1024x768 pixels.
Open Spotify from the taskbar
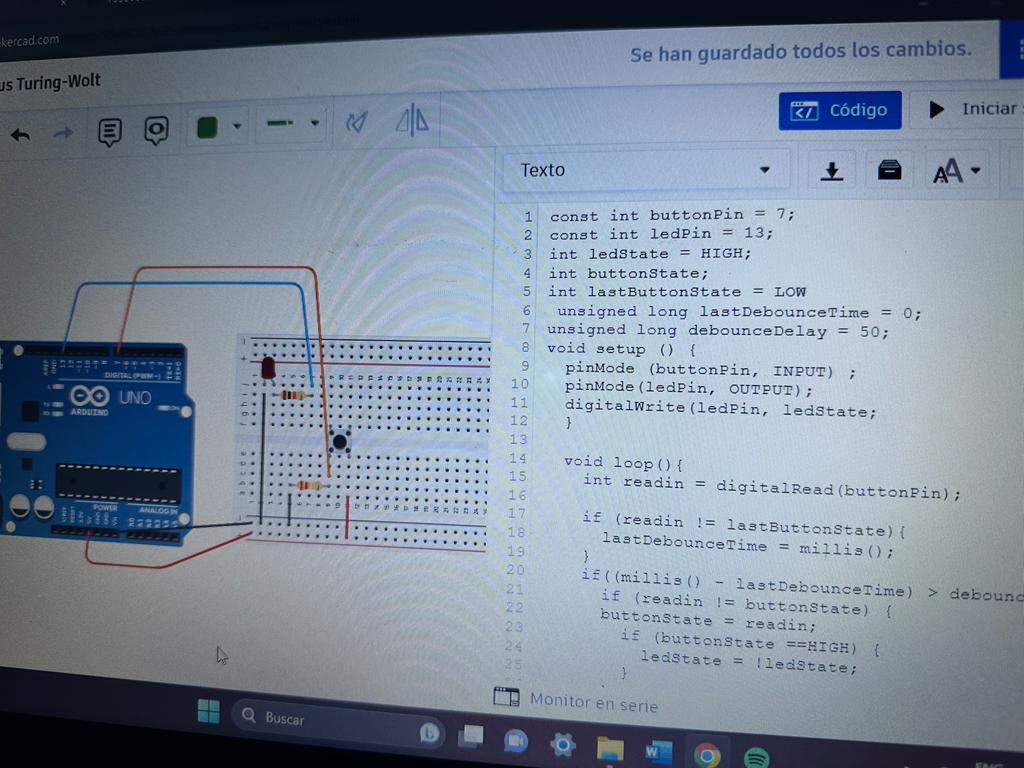pyautogui.click(x=757, y=757)
